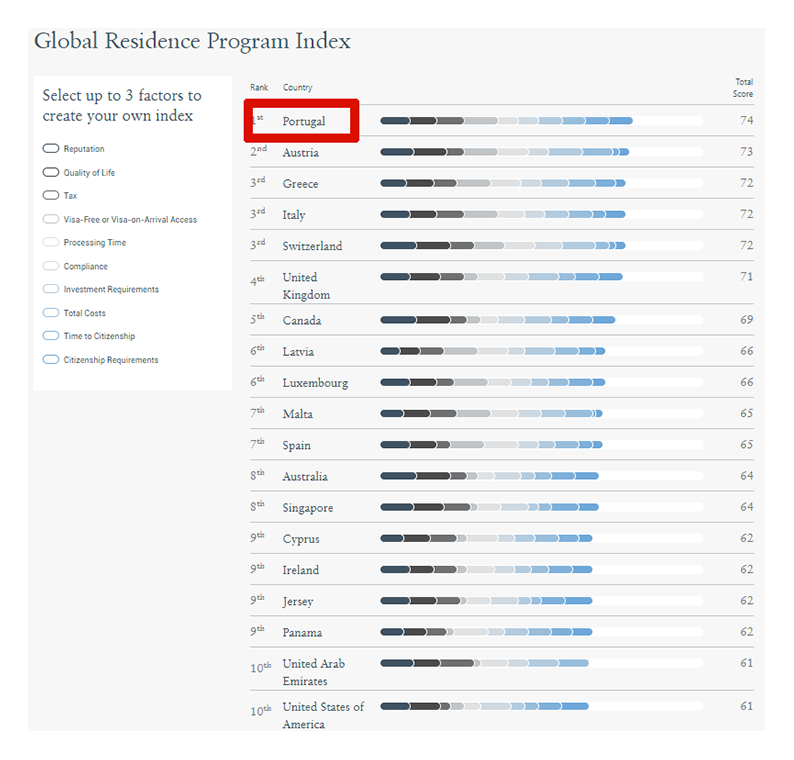Click the Ireland country name
This screenshot has height=760, width=794.
click(301, 570)
